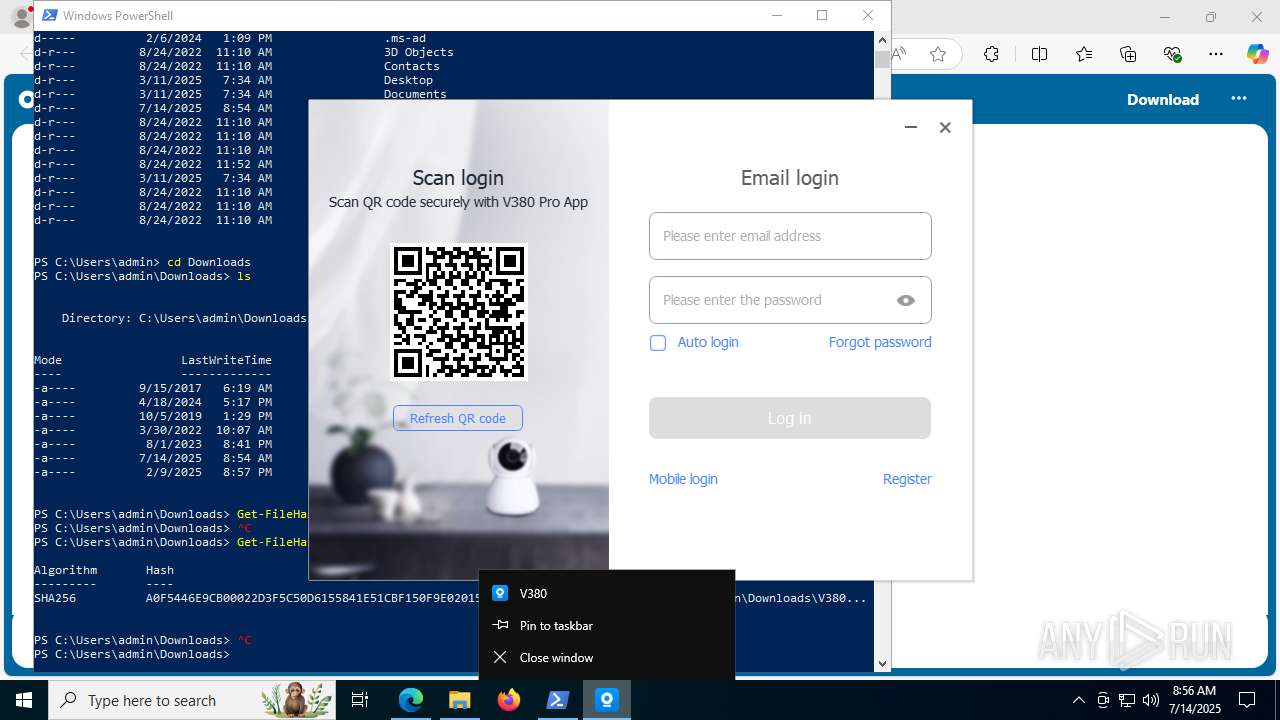Open the Copilot sidebar icon
1280x720 pixels.
1258,54
